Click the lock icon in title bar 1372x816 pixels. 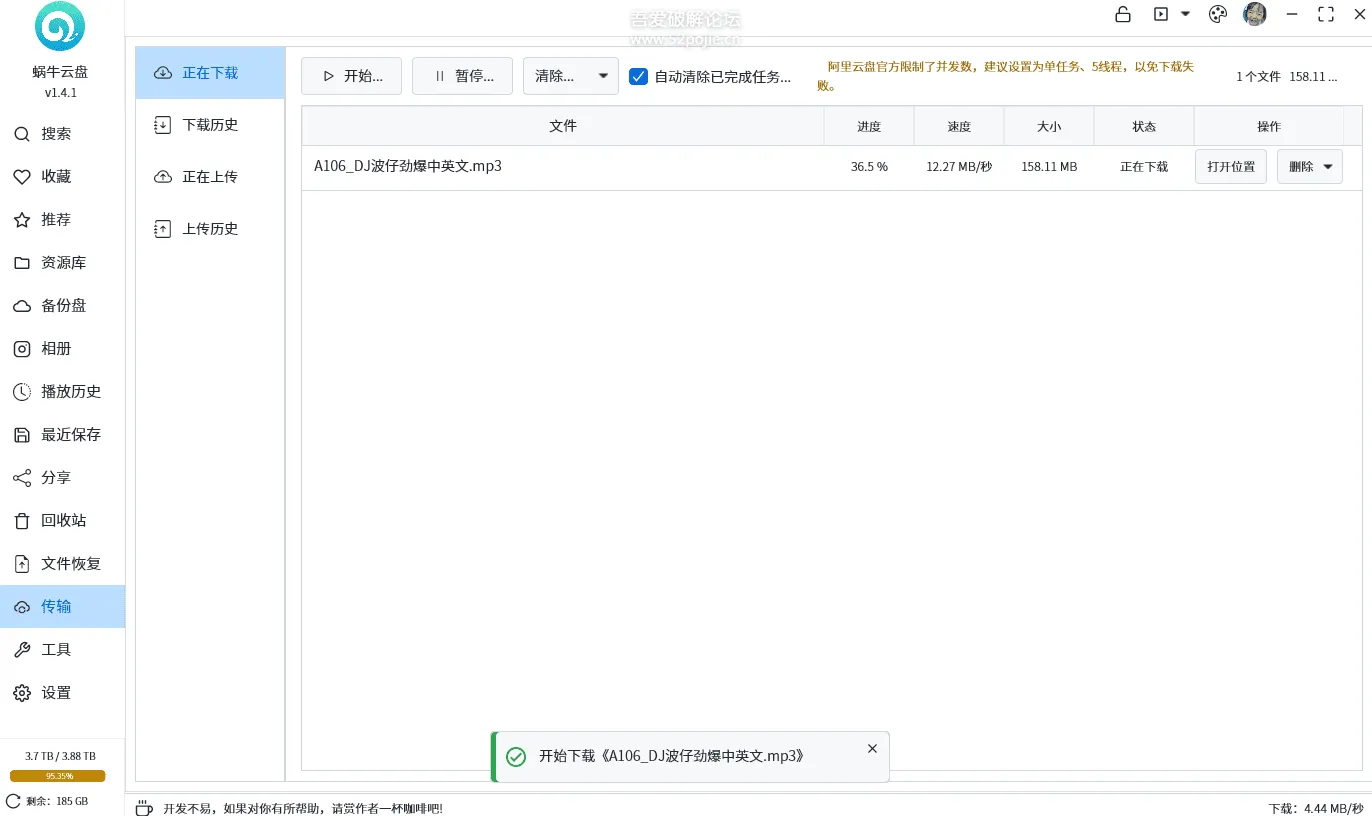1123,14
